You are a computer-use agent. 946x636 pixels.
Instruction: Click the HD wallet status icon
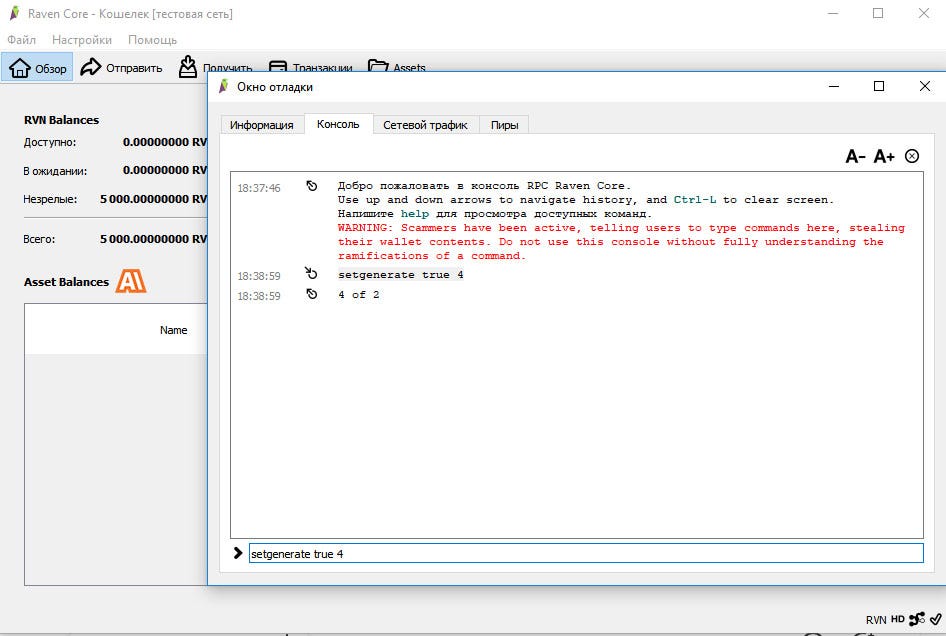898,619
